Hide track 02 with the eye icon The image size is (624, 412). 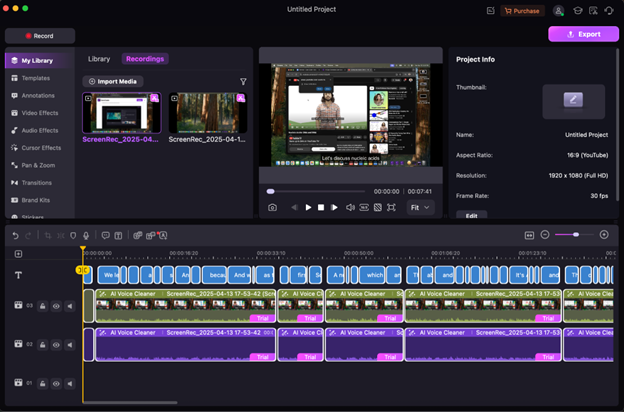(x=56, y=345)
